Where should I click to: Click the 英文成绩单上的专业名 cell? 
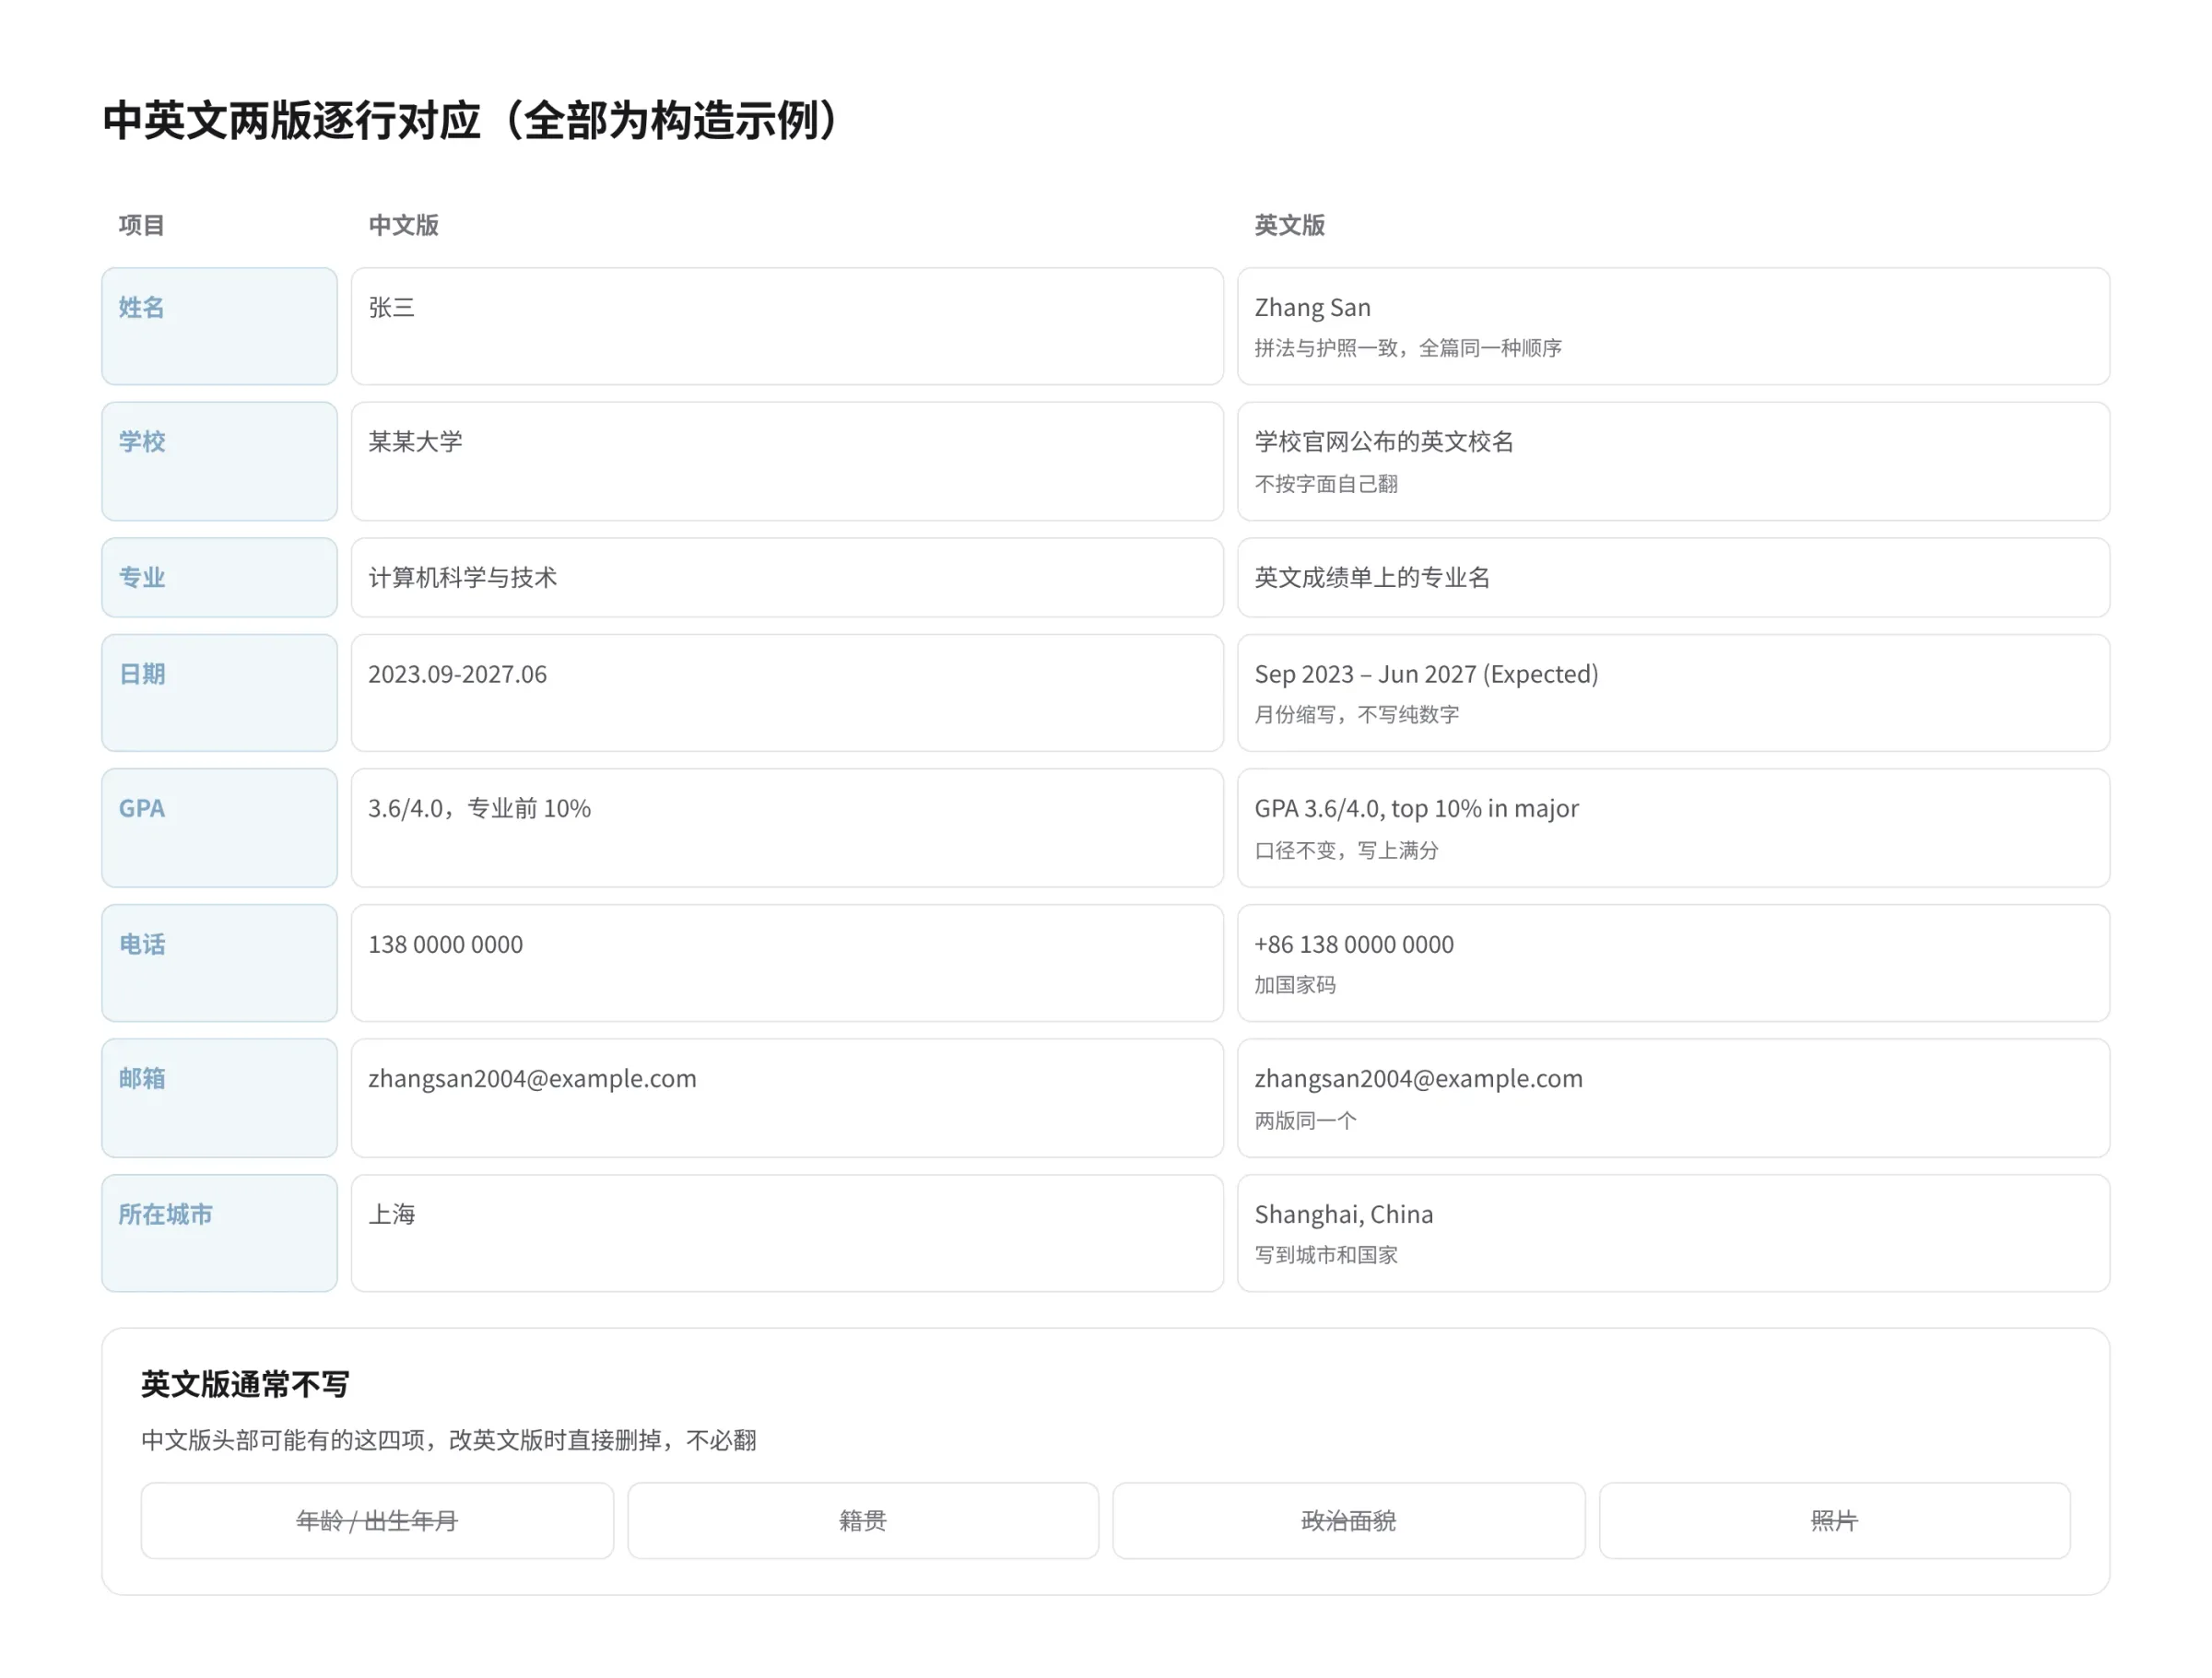1673,577
